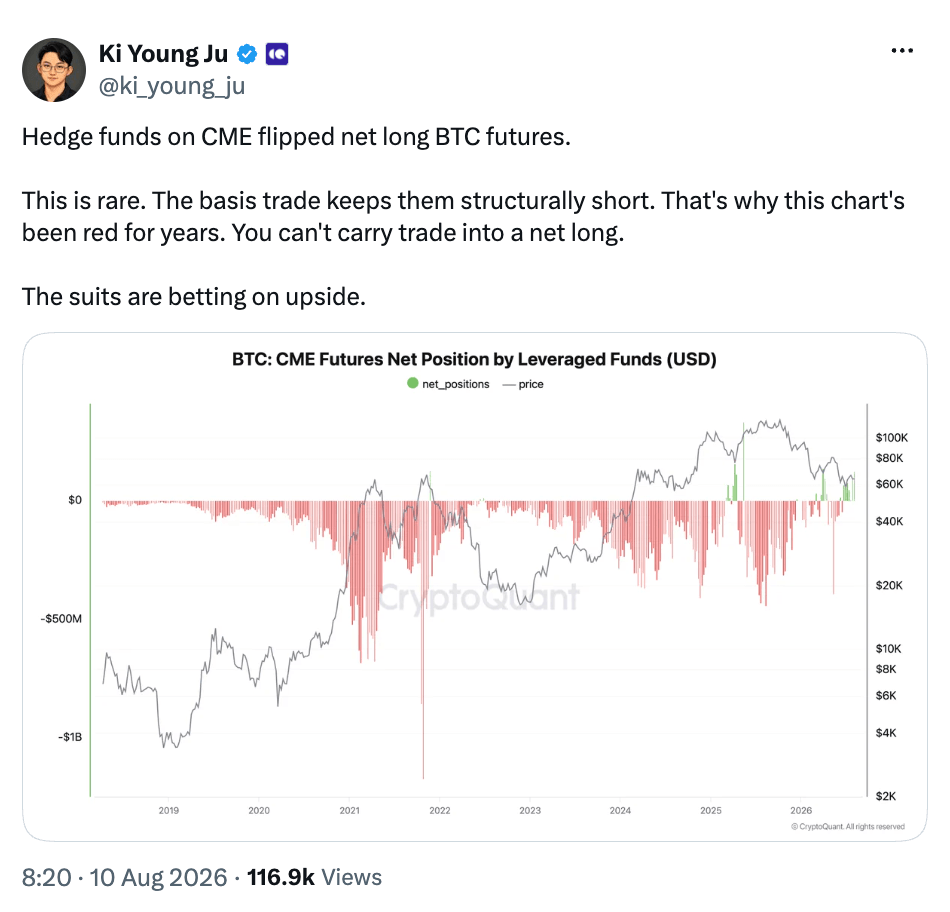The width and height of the screenshot is (950, 912).
Task: Click the 2026 x-axis label
Action: point(801,810)
